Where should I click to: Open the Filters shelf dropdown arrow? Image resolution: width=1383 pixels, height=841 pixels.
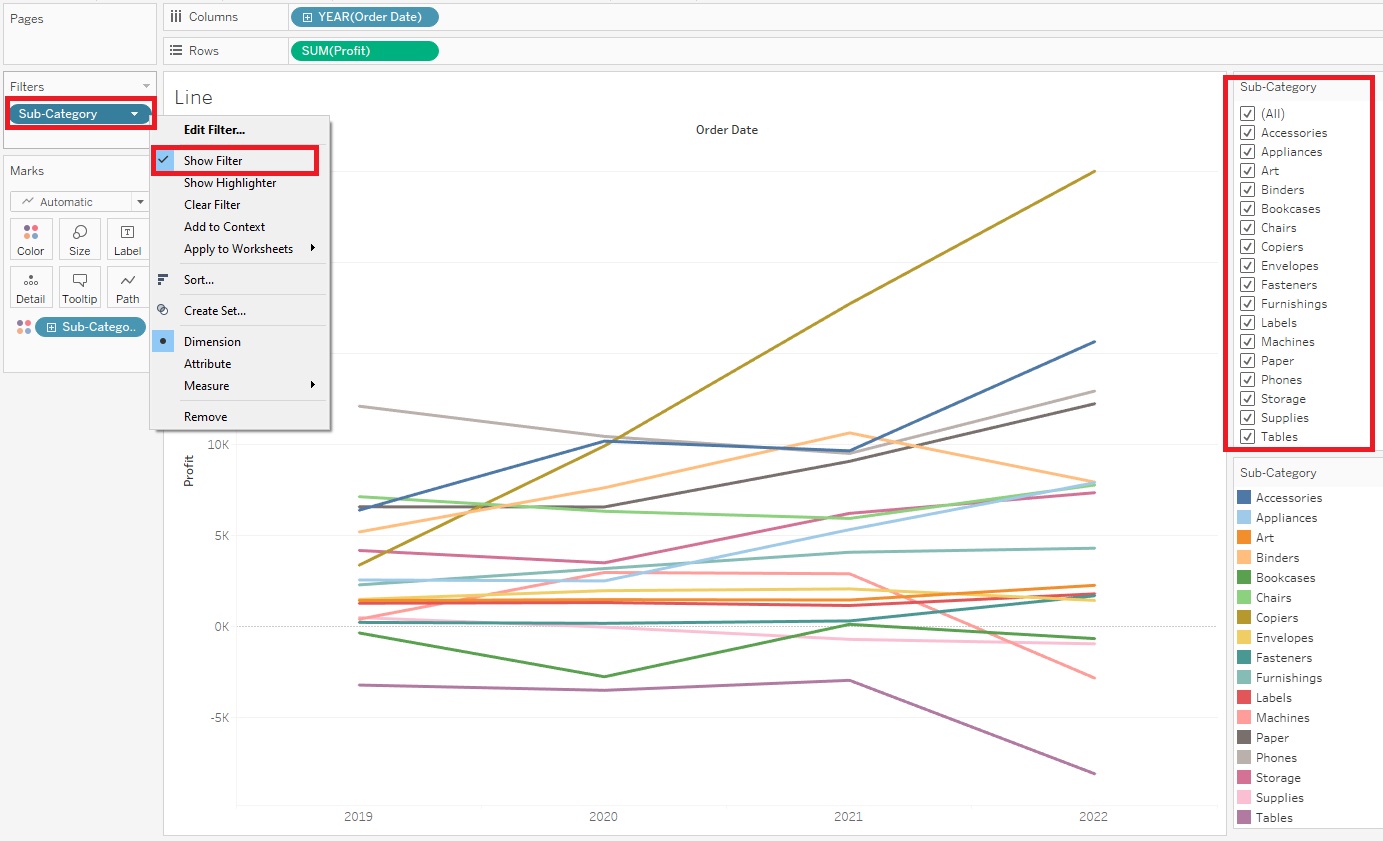point(147,87)
